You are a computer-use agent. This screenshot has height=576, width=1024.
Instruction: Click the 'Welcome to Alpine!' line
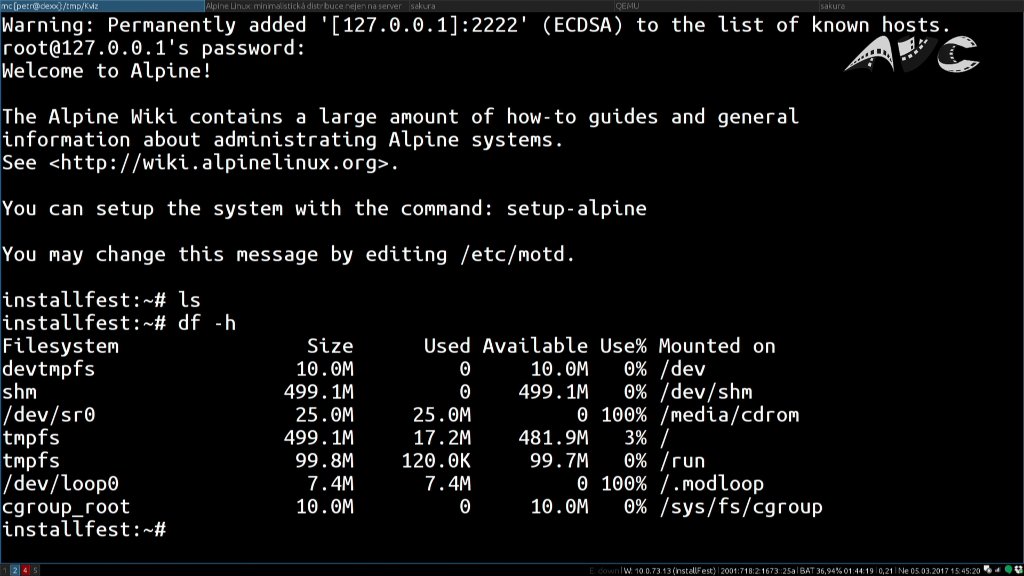coord(107,71)
